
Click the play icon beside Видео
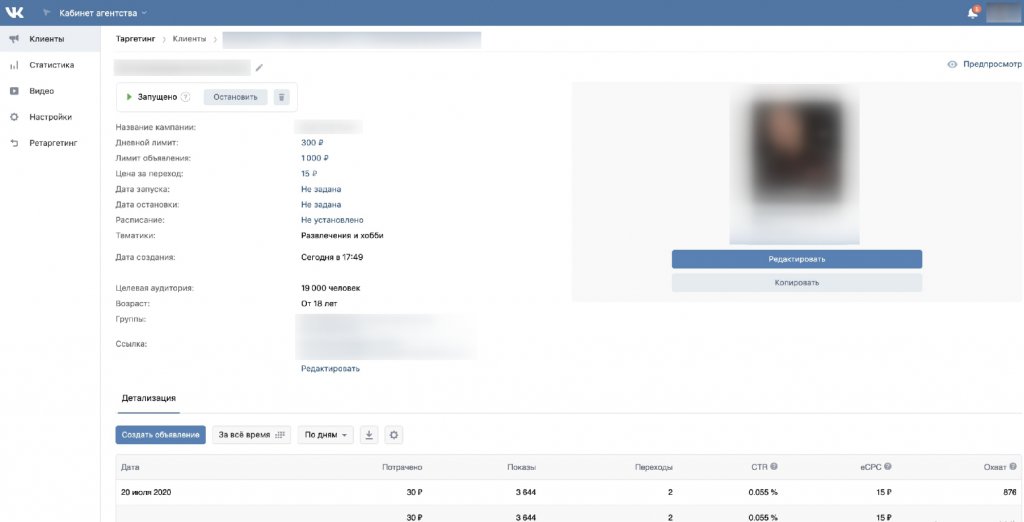(14, 91)
